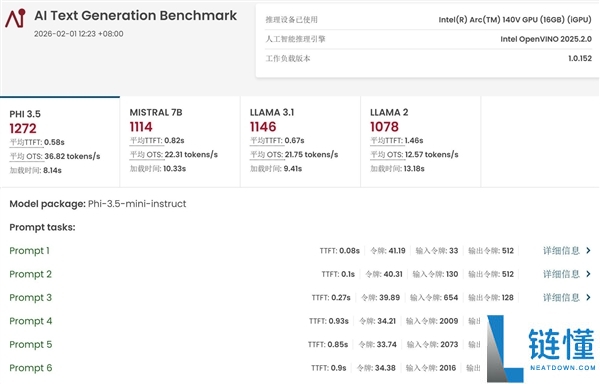Click the LLAMA 2 average TTFT 1.46s
The image size is (600, 384).
[x=414, y=141]
